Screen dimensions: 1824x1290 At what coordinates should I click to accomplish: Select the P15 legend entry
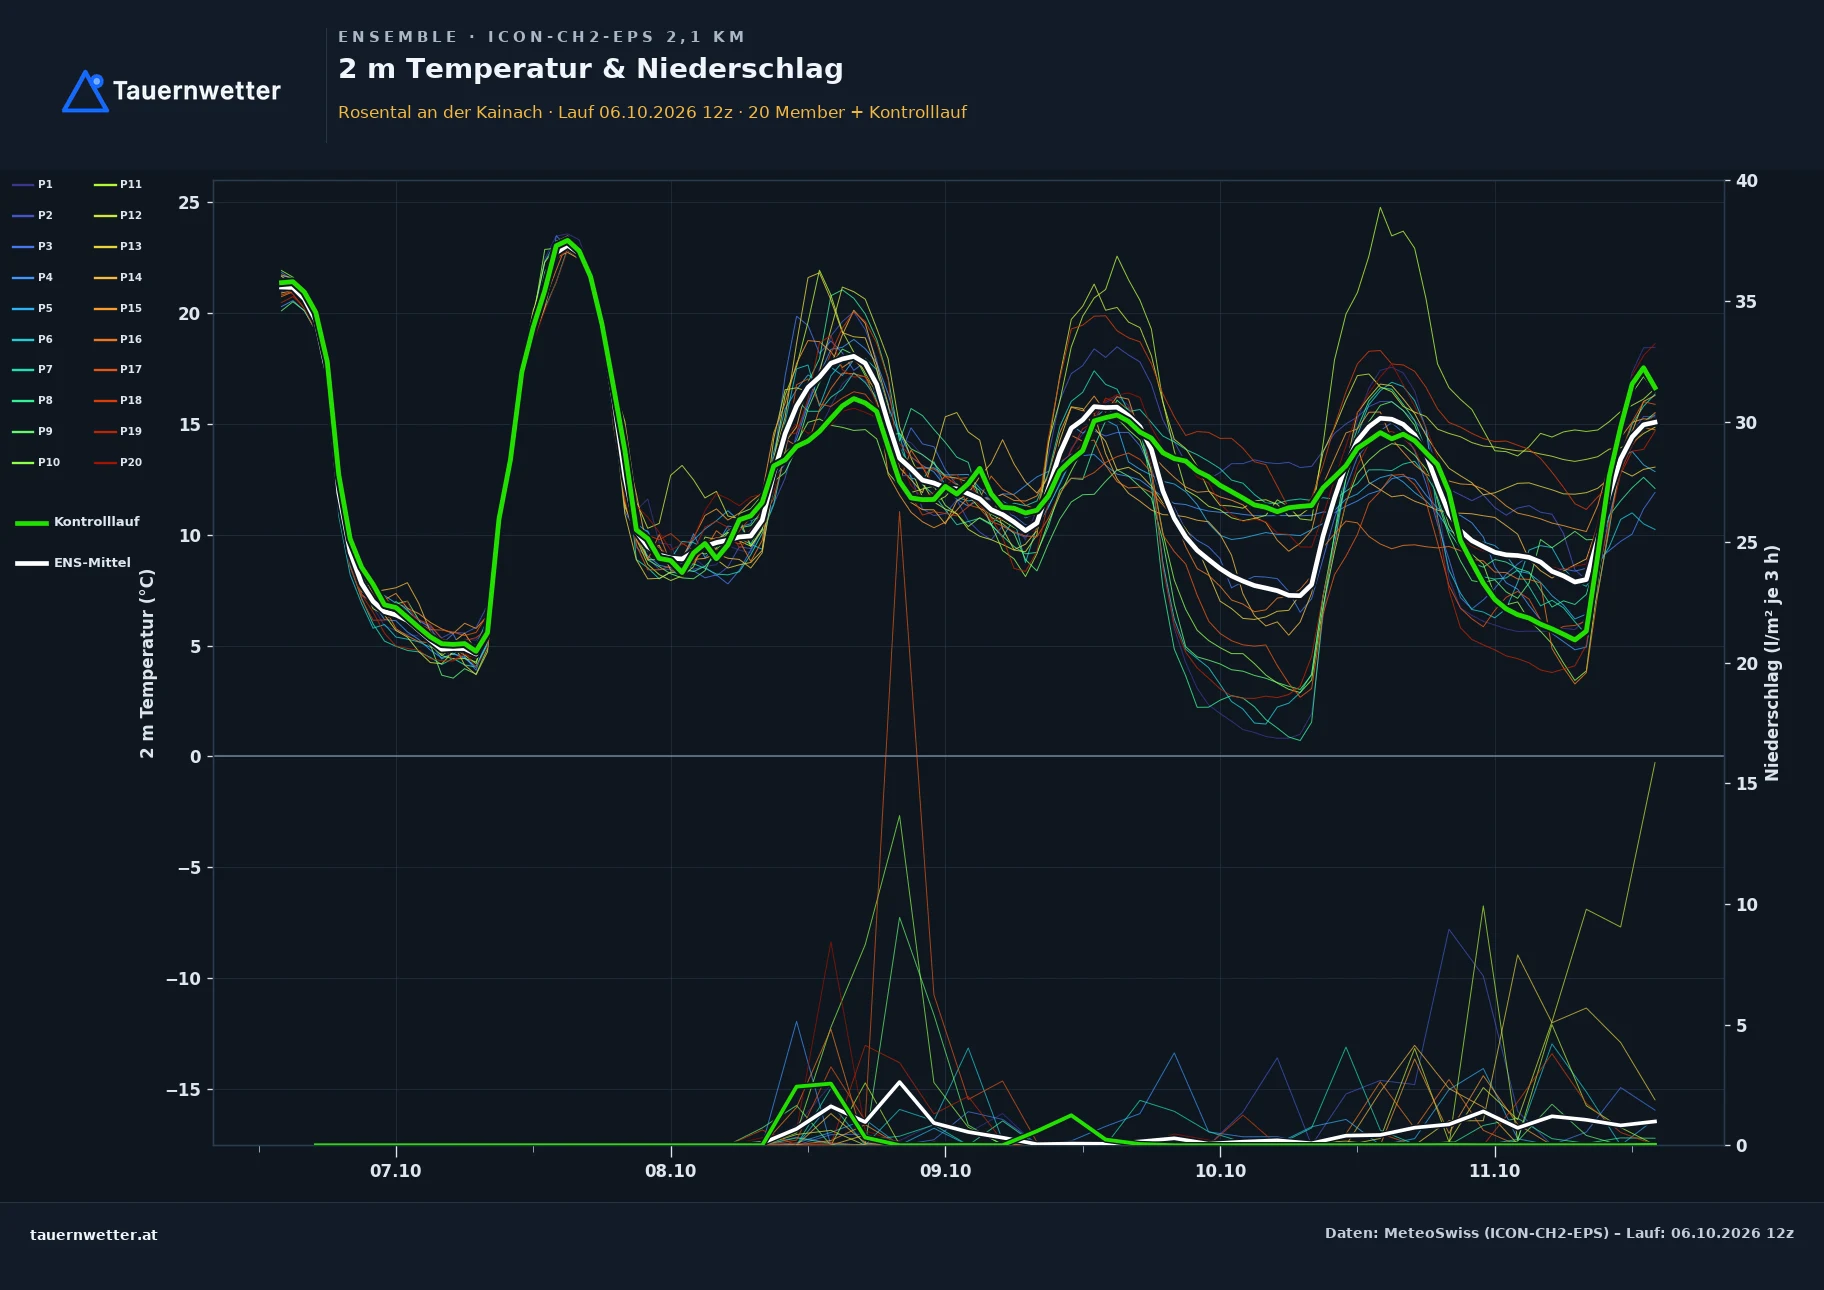(x=118, y=308)
